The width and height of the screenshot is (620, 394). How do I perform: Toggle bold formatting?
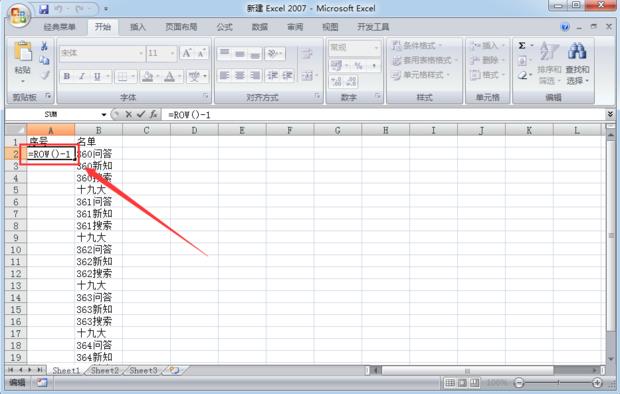click(x=67, y=76)
